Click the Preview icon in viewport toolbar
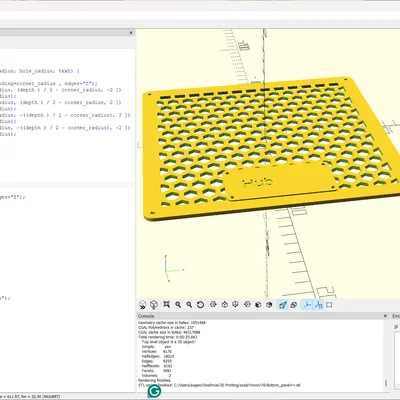 [x=143, y=305]
